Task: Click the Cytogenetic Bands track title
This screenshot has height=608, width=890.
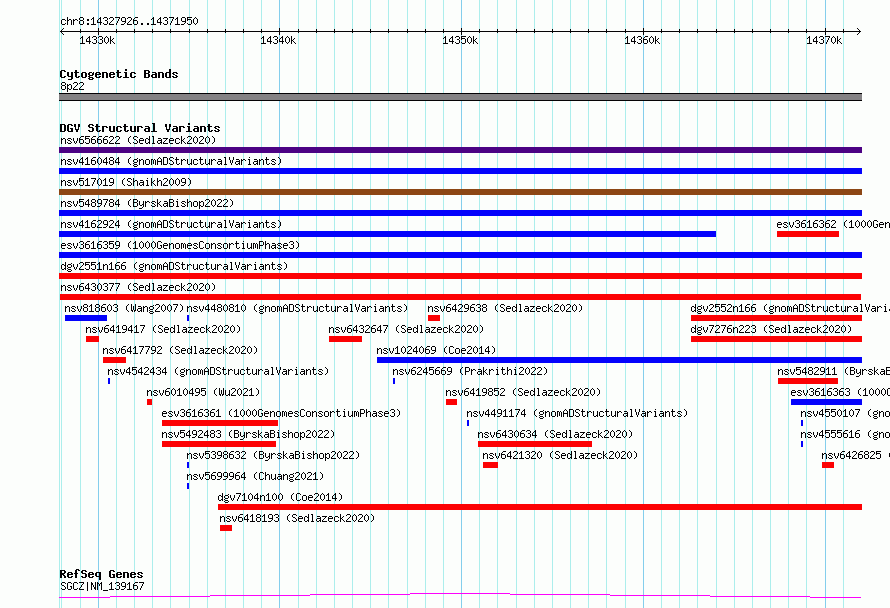Action: coord(119,74)
